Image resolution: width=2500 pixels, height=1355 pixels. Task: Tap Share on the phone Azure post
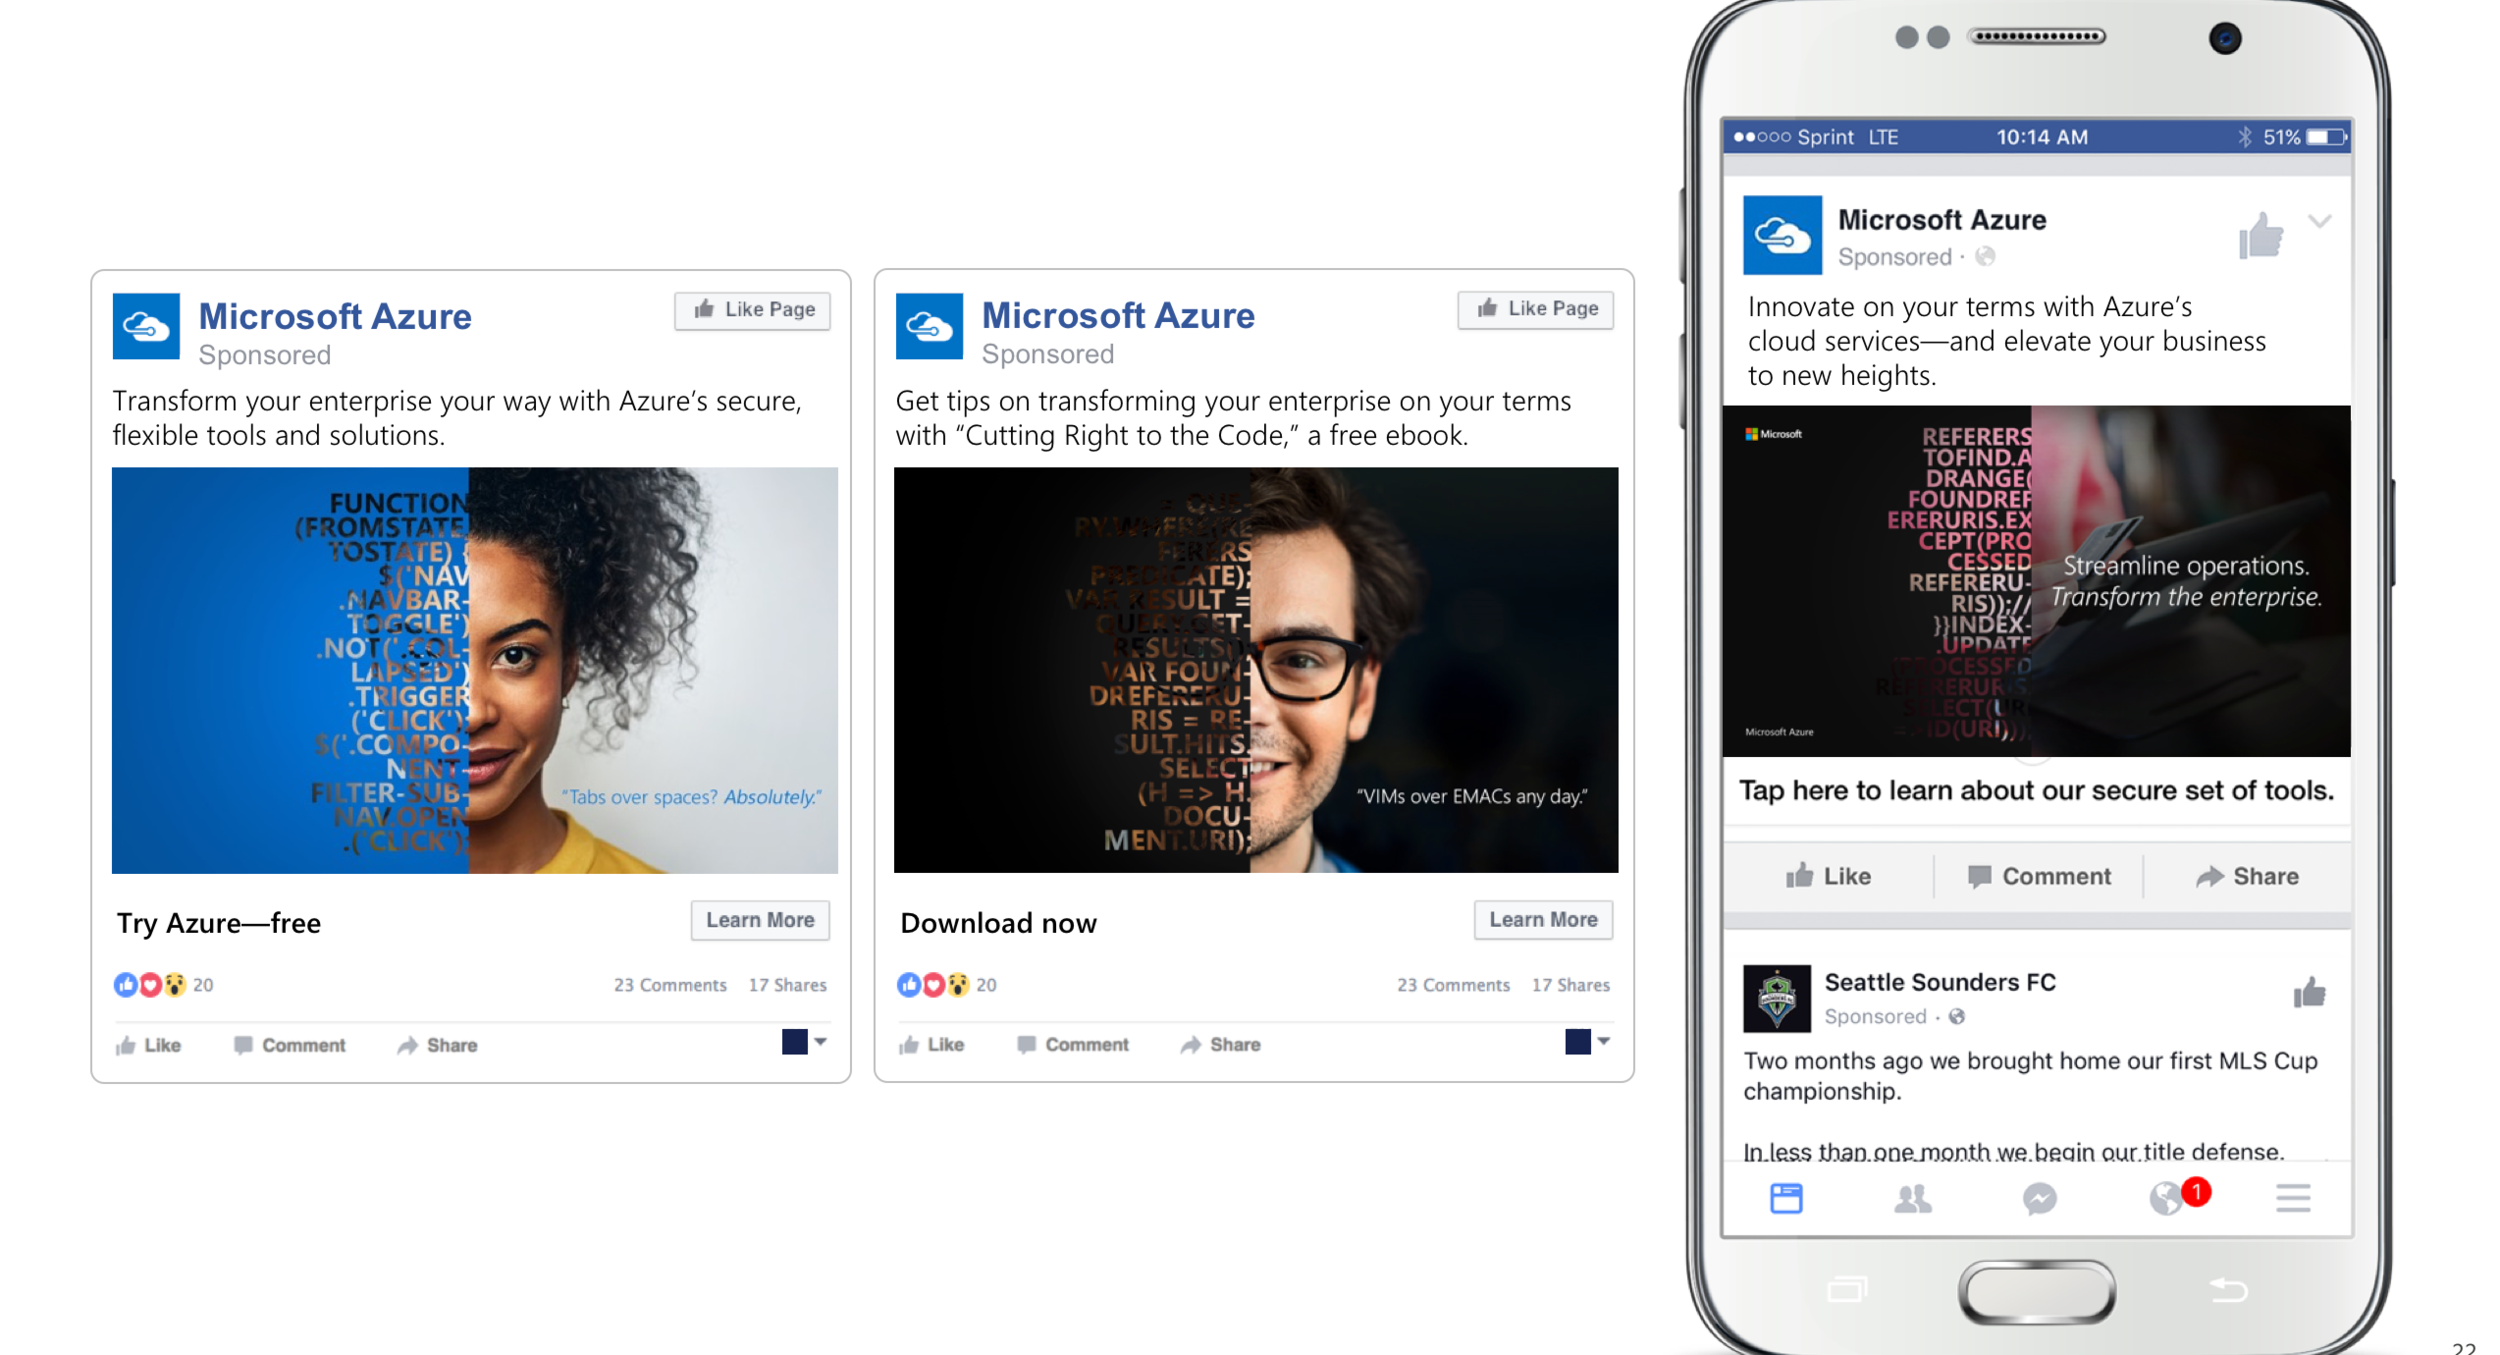(2247, 877)
